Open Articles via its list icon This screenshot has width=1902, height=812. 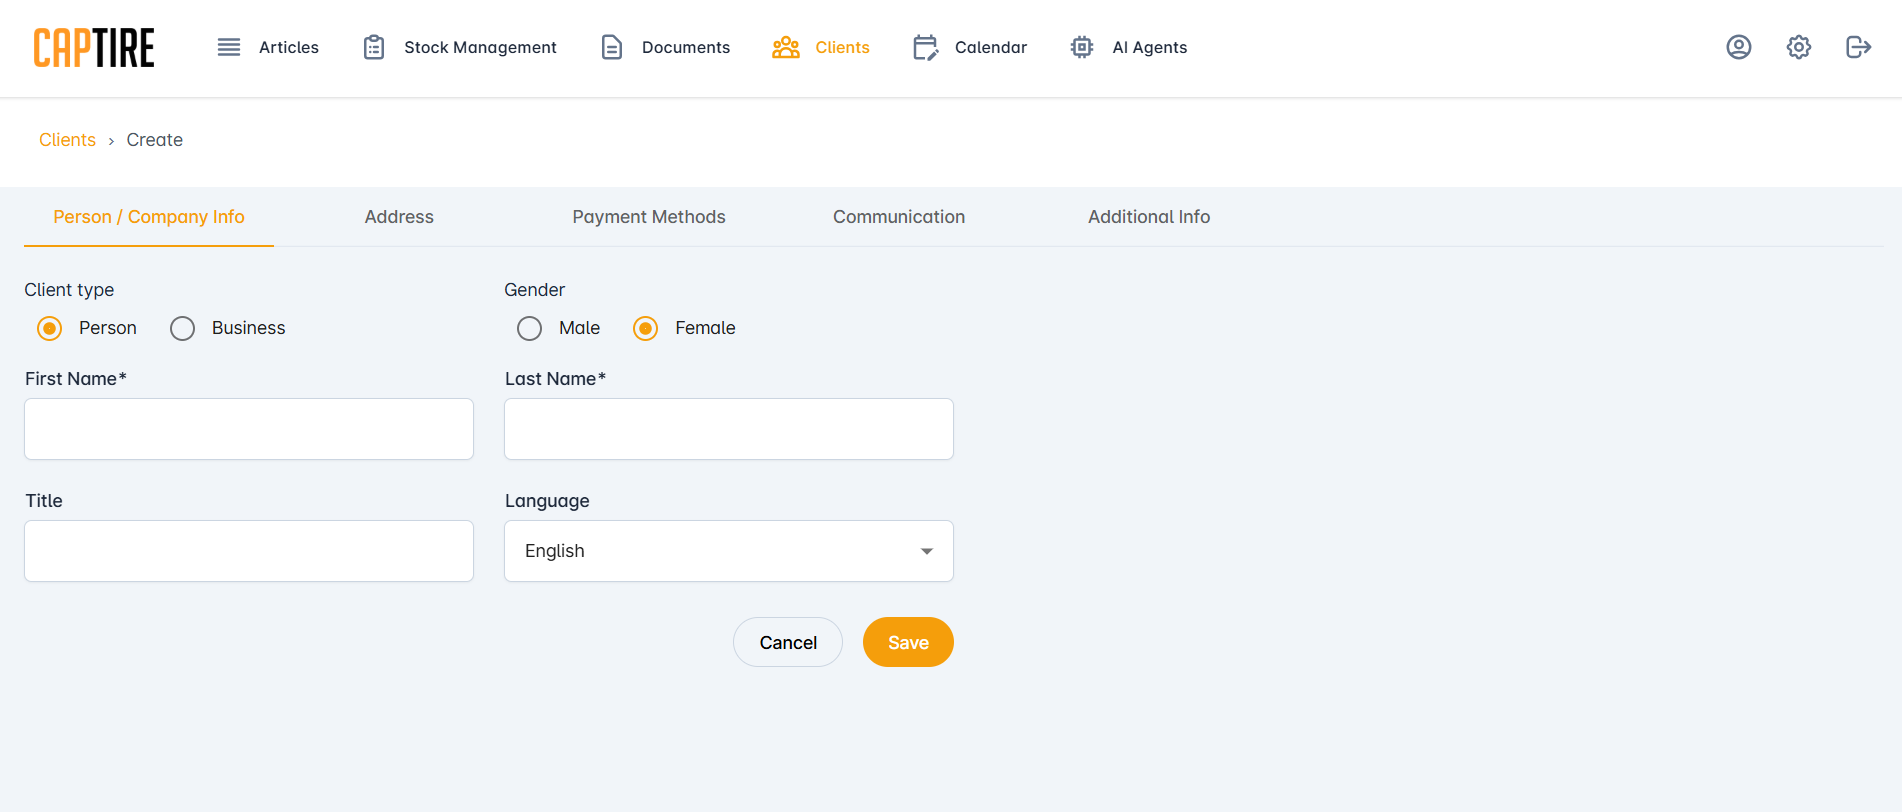point(229,47)
